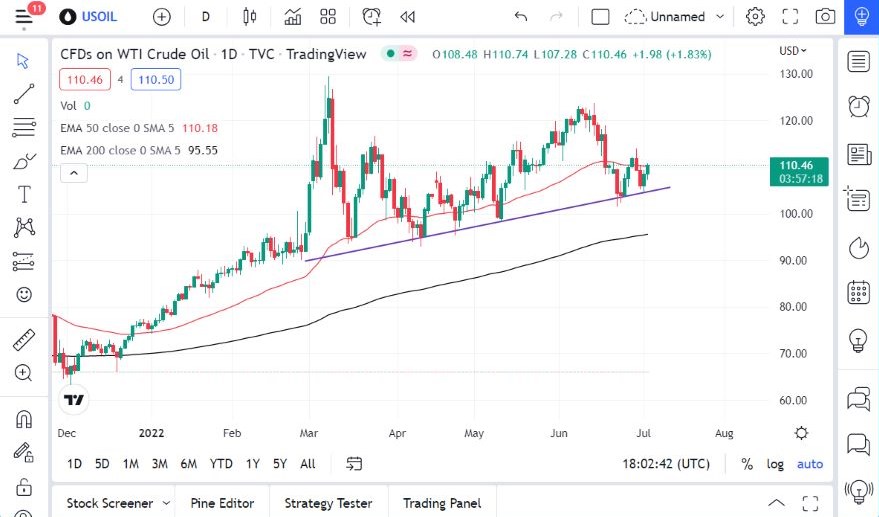
Task: Open the USD currency dropdown
Action: click(792, 50)
